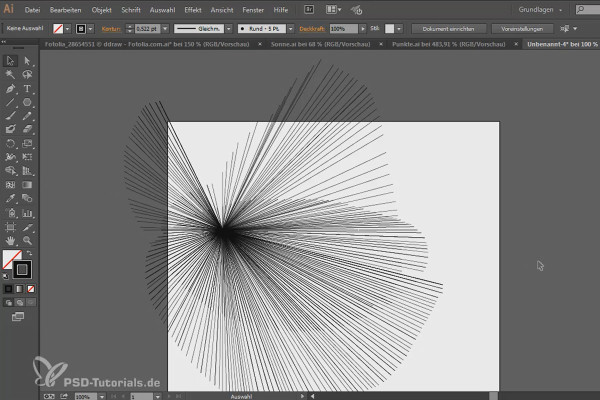
Task: Select the Symbol Sprayer tool
Action: click(10, 213)
